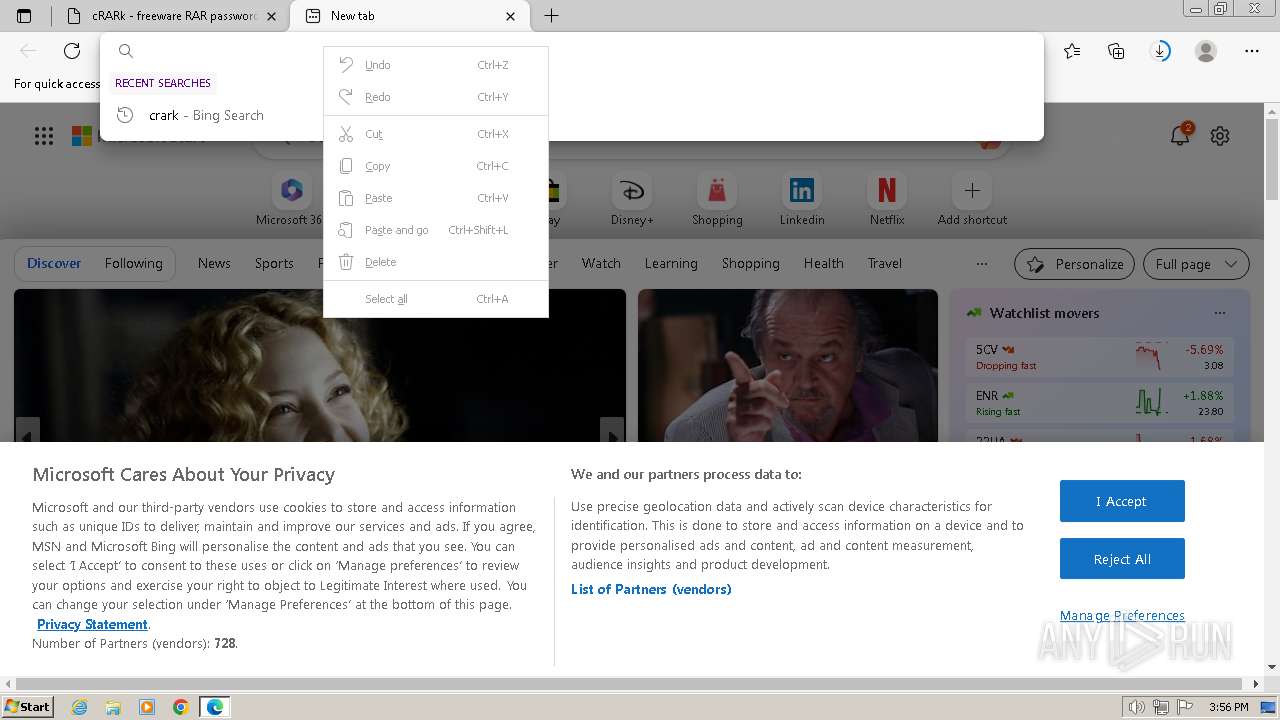
Task: Close the New tab
Action: (511, 16)
